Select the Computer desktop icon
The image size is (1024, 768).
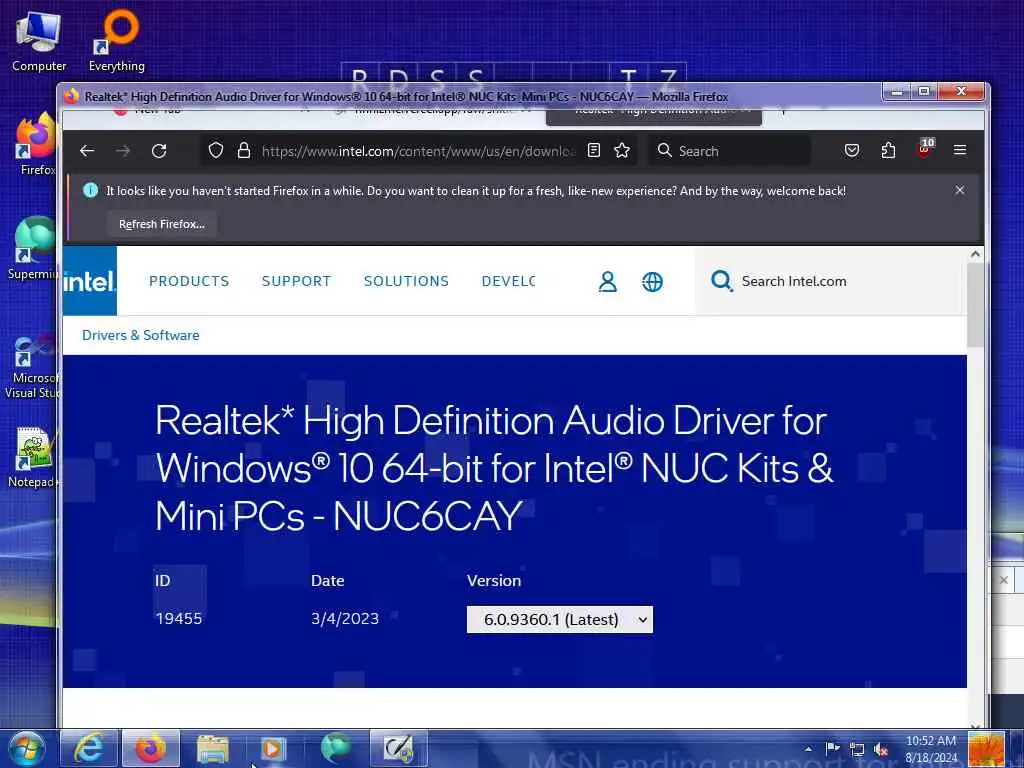coord(39,42)
